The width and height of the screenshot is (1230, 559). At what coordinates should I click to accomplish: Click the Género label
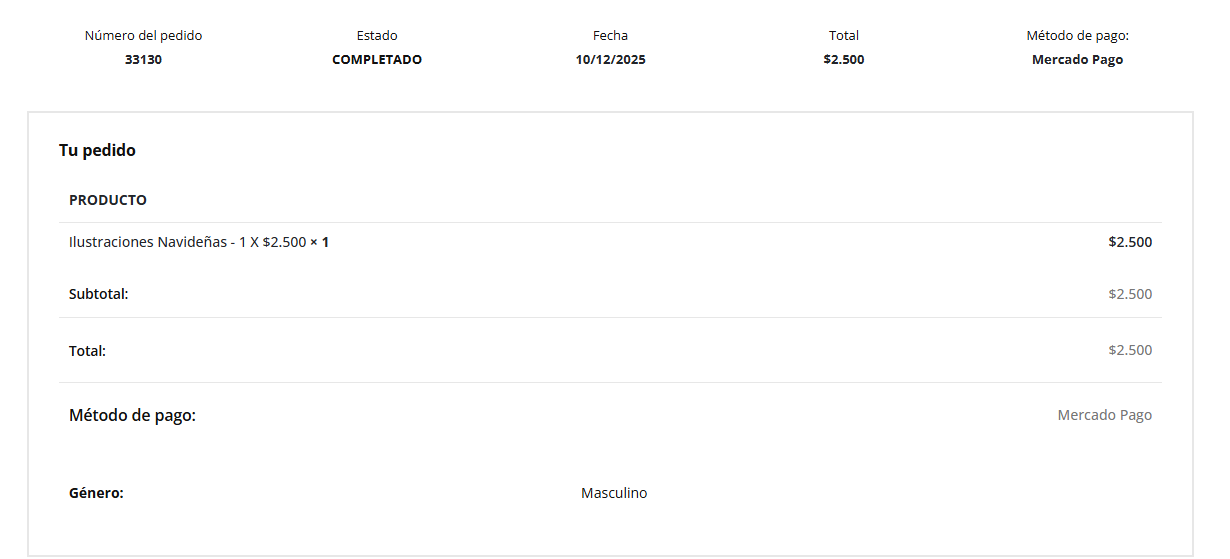(x=96, y=493)
